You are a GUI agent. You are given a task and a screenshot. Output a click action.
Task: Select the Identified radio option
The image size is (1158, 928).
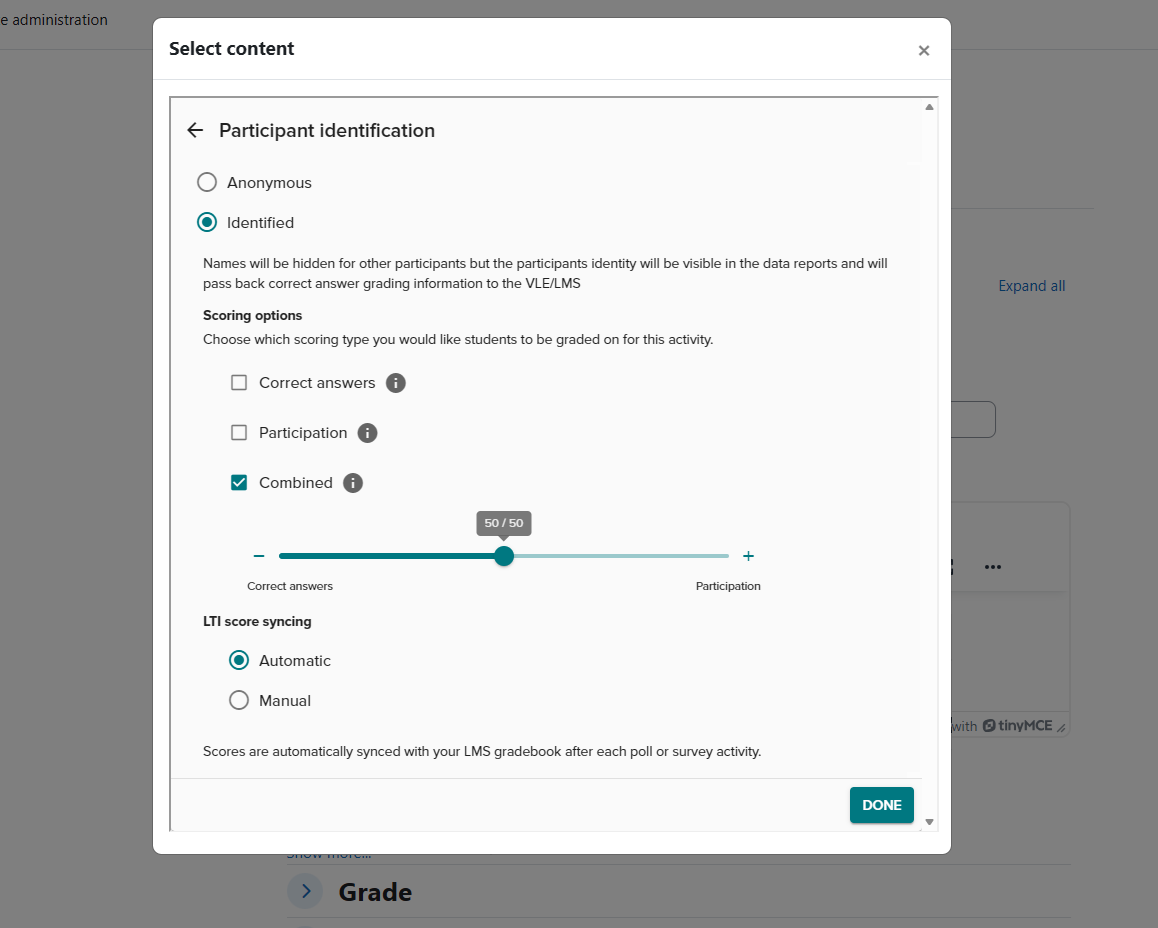pos(207,222)
